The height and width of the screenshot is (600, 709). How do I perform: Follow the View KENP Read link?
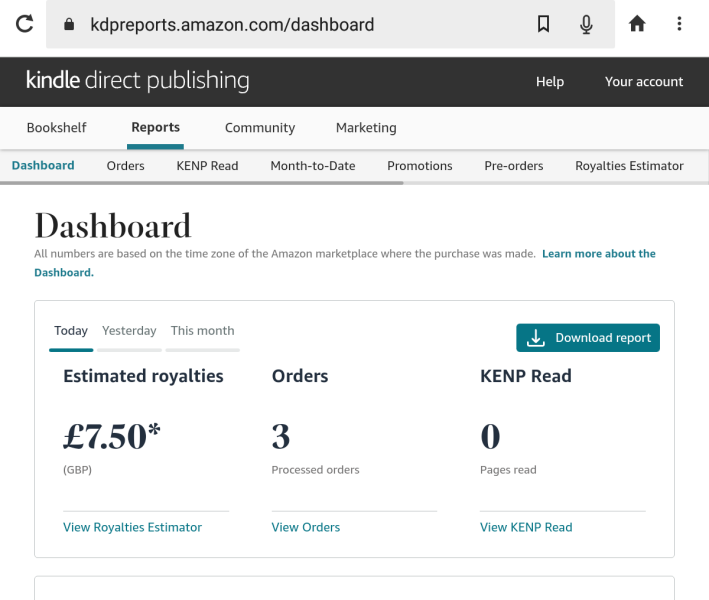(x=526, y=527)
